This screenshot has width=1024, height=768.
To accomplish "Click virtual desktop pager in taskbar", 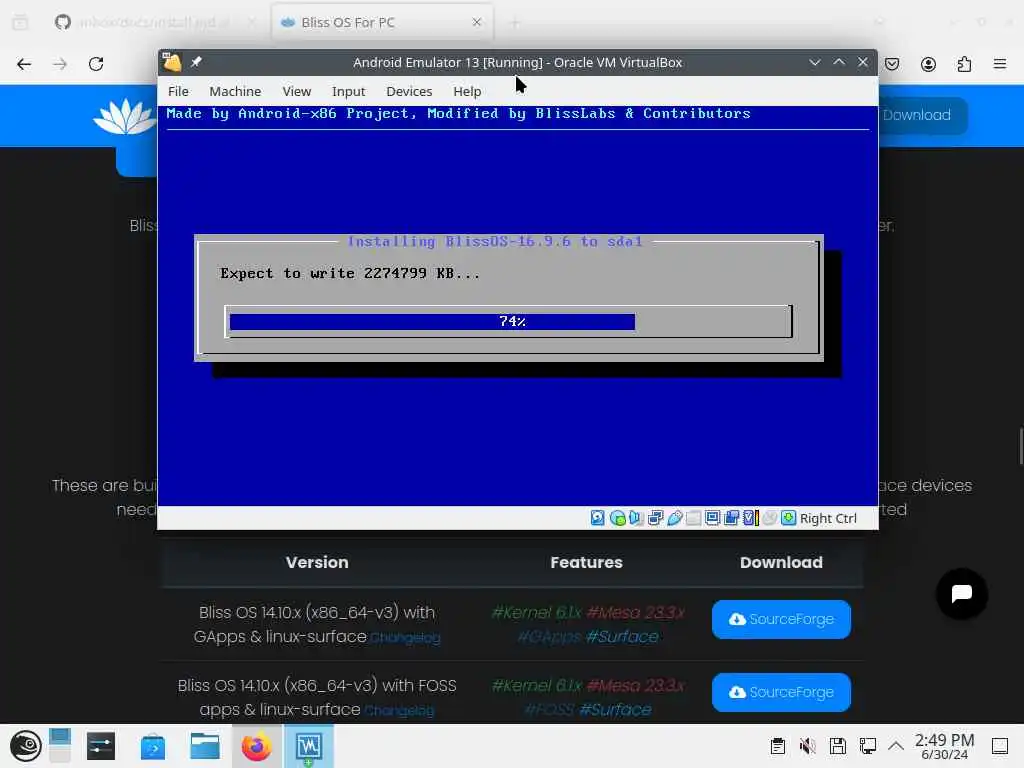I will tap(59, 746).
